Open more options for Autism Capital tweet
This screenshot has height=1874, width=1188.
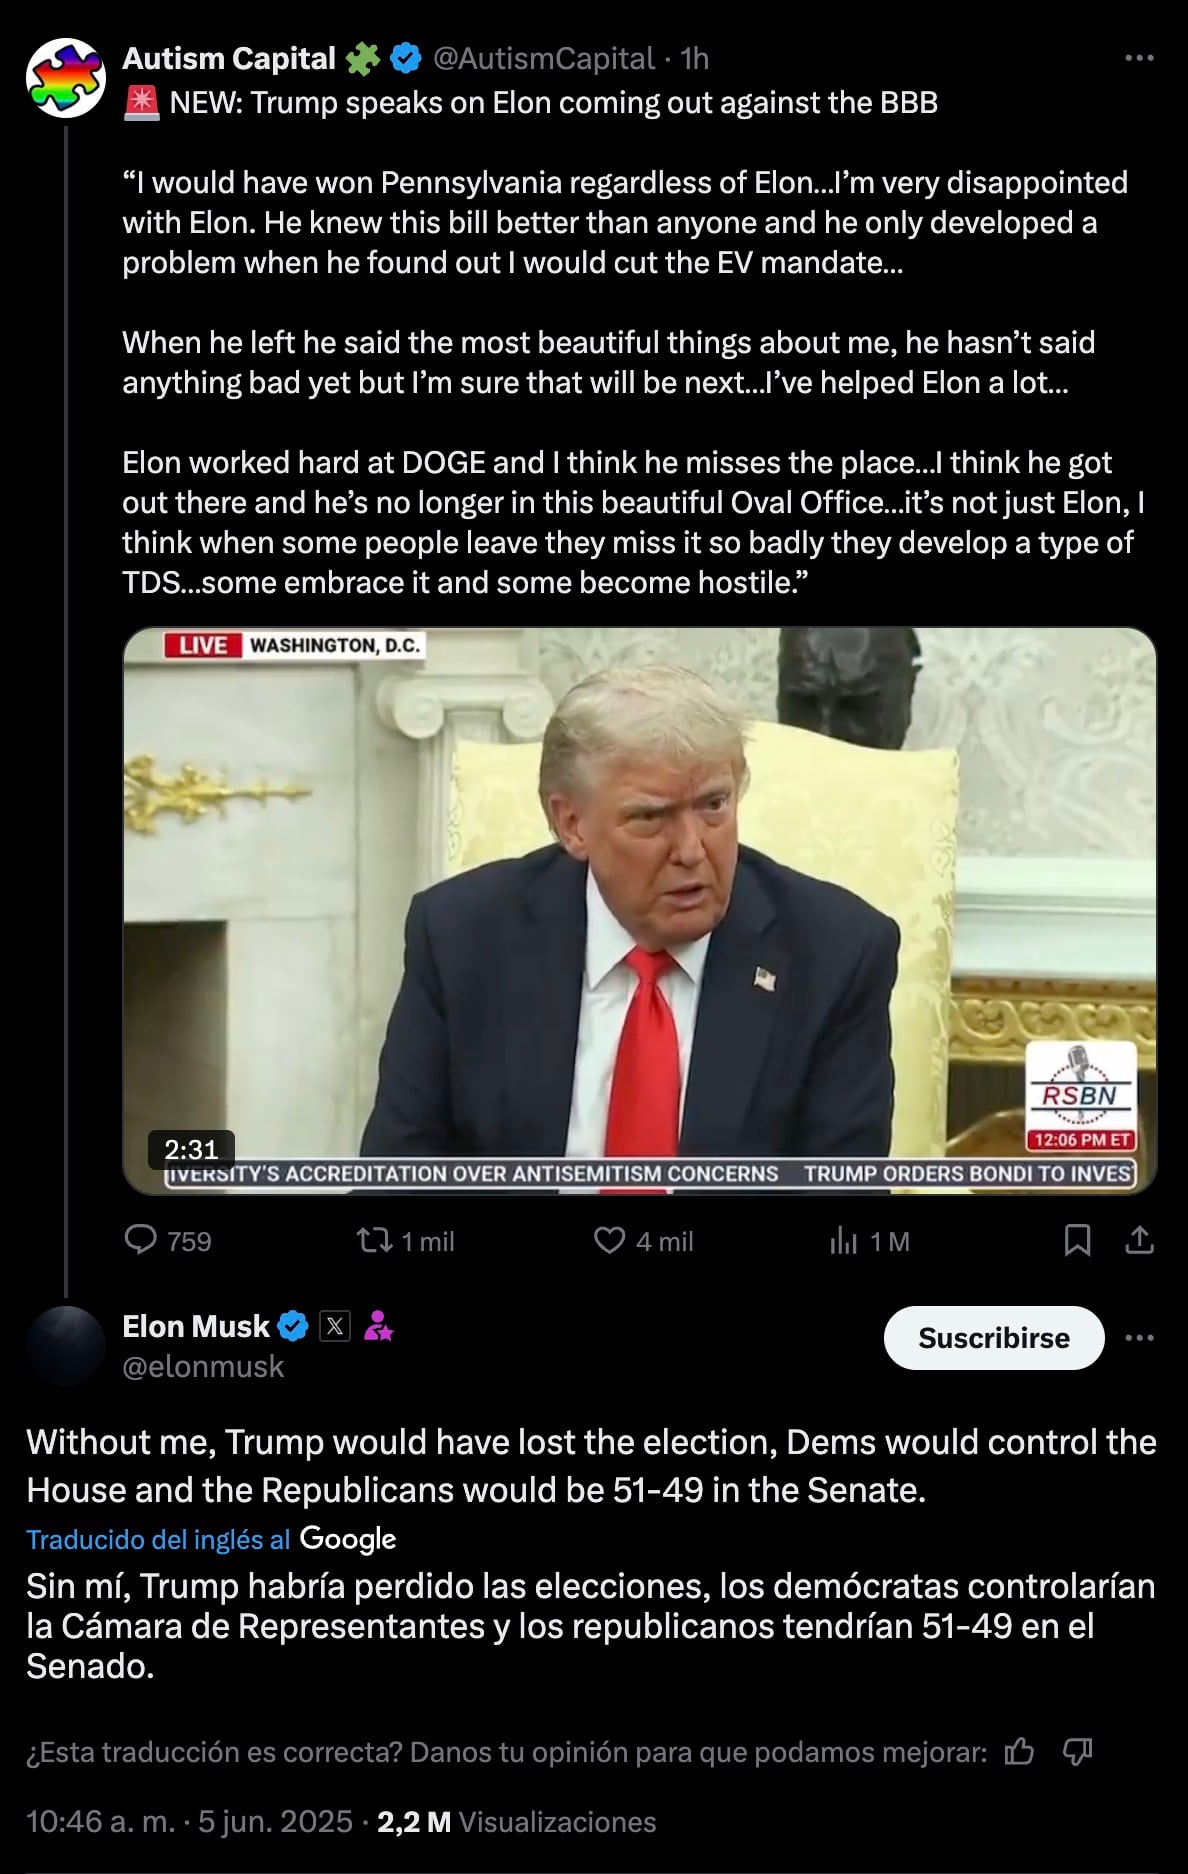tap(1139, 59)
